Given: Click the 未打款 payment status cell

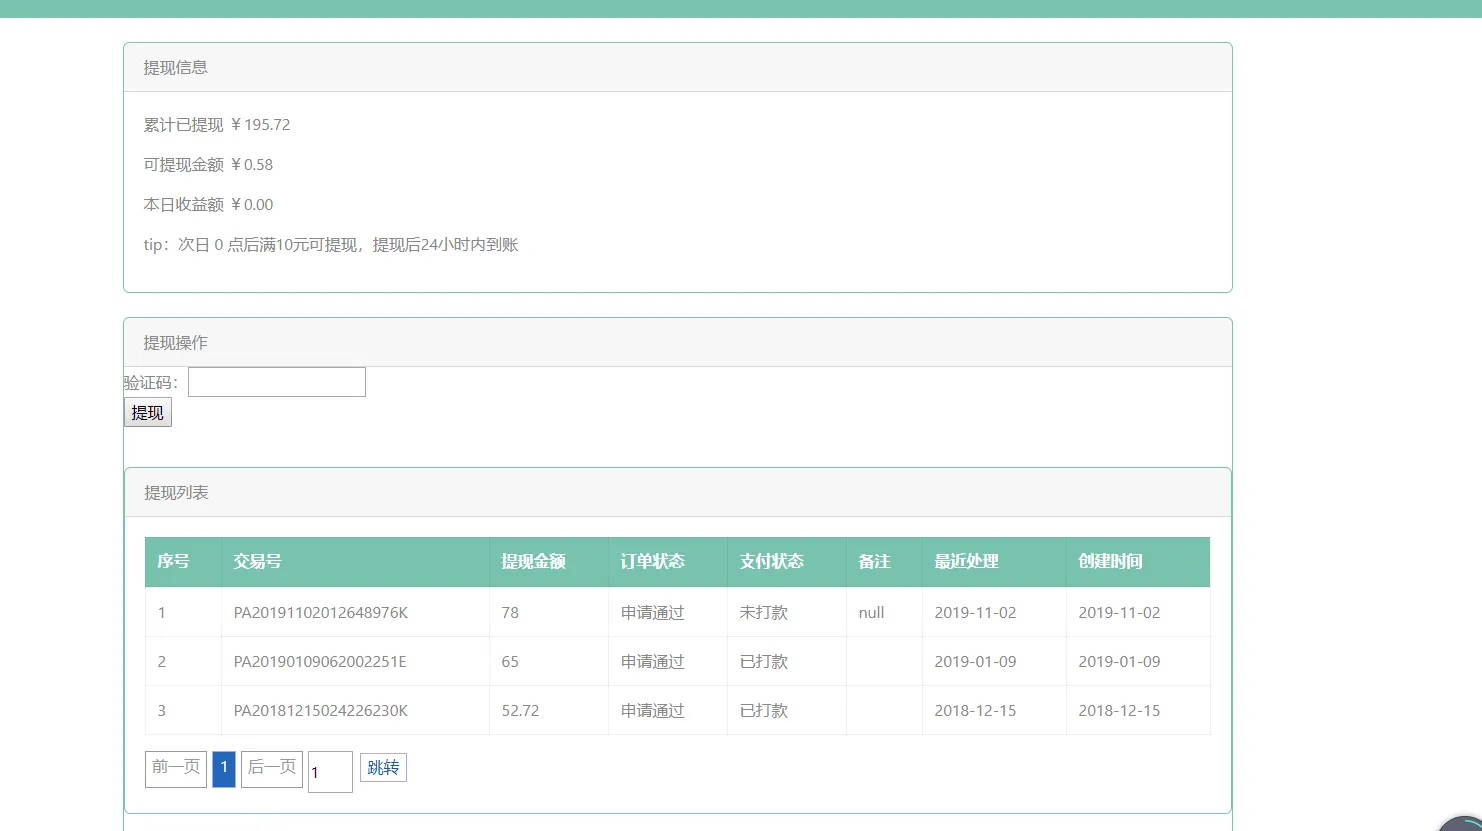Looking at the screenshot, I should [763, 613].
